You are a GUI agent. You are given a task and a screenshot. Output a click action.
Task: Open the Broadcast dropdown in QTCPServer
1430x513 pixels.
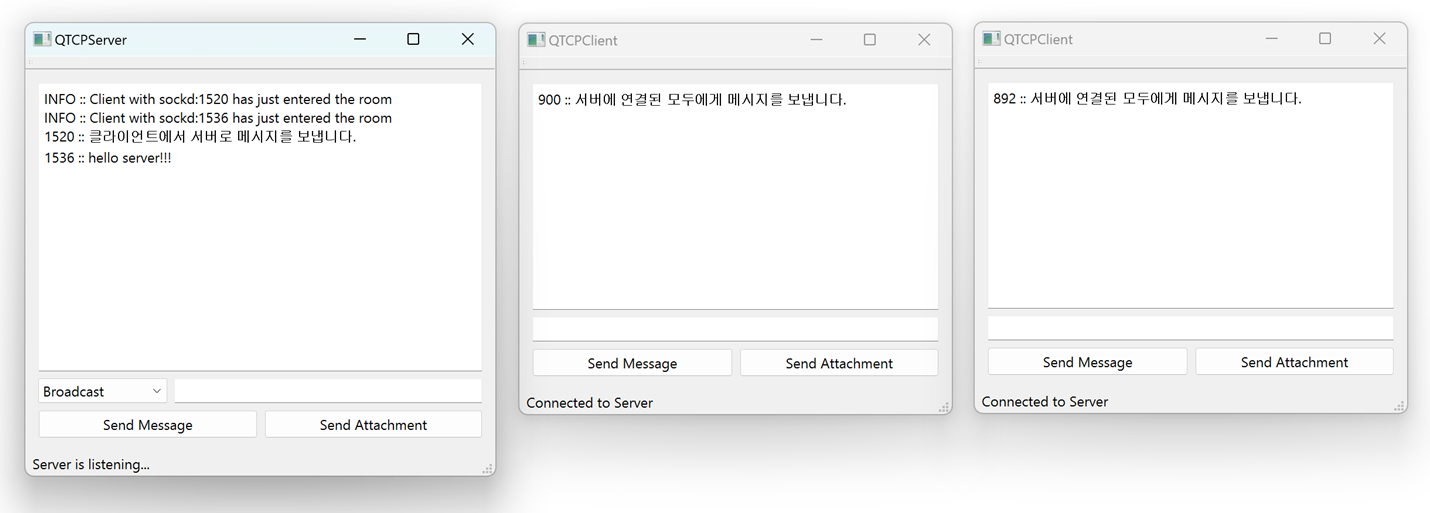coord(103,391)
